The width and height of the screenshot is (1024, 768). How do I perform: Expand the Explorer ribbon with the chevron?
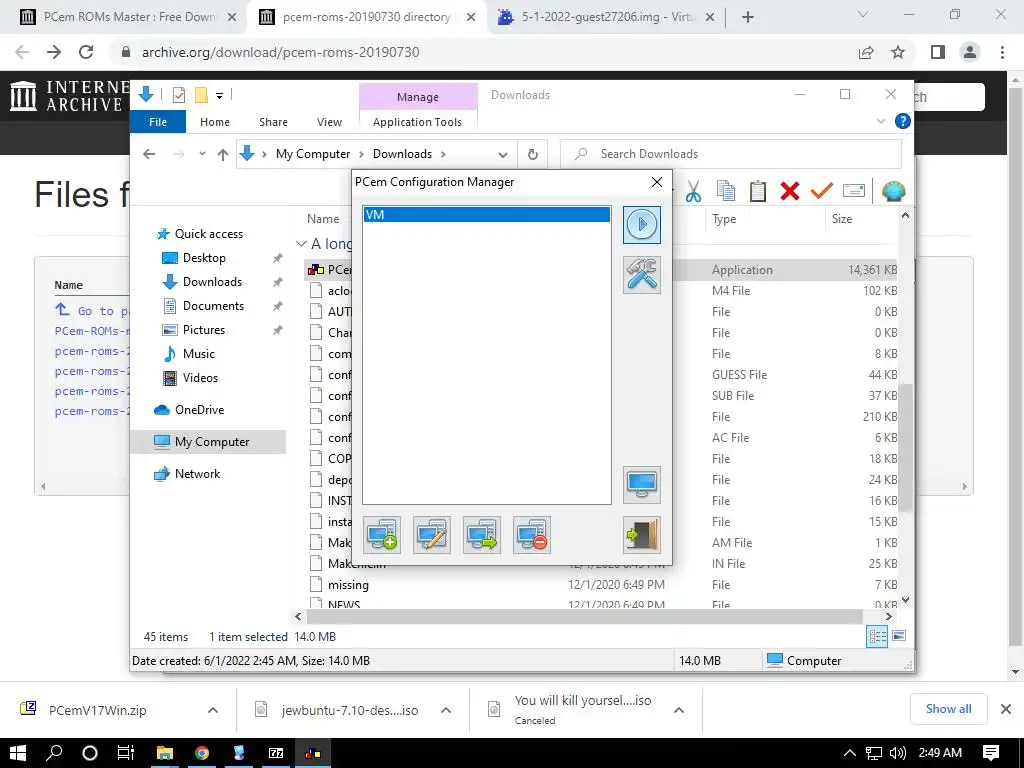tap(880, 121)
